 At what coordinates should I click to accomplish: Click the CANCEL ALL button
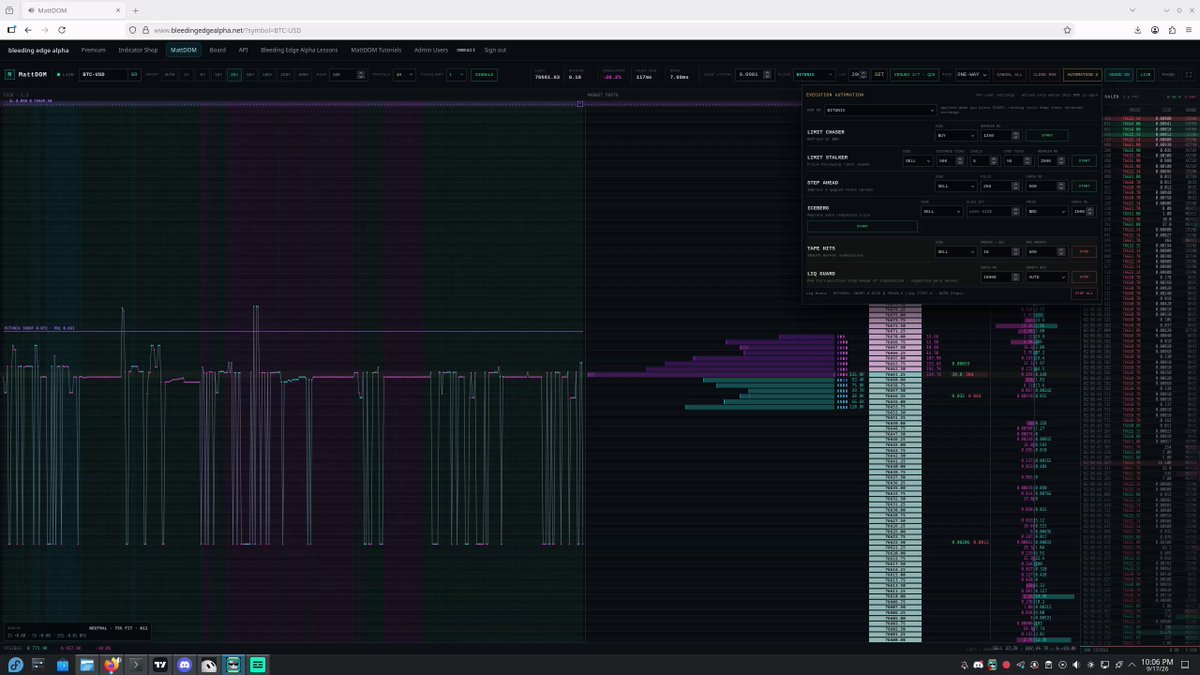1009,74
